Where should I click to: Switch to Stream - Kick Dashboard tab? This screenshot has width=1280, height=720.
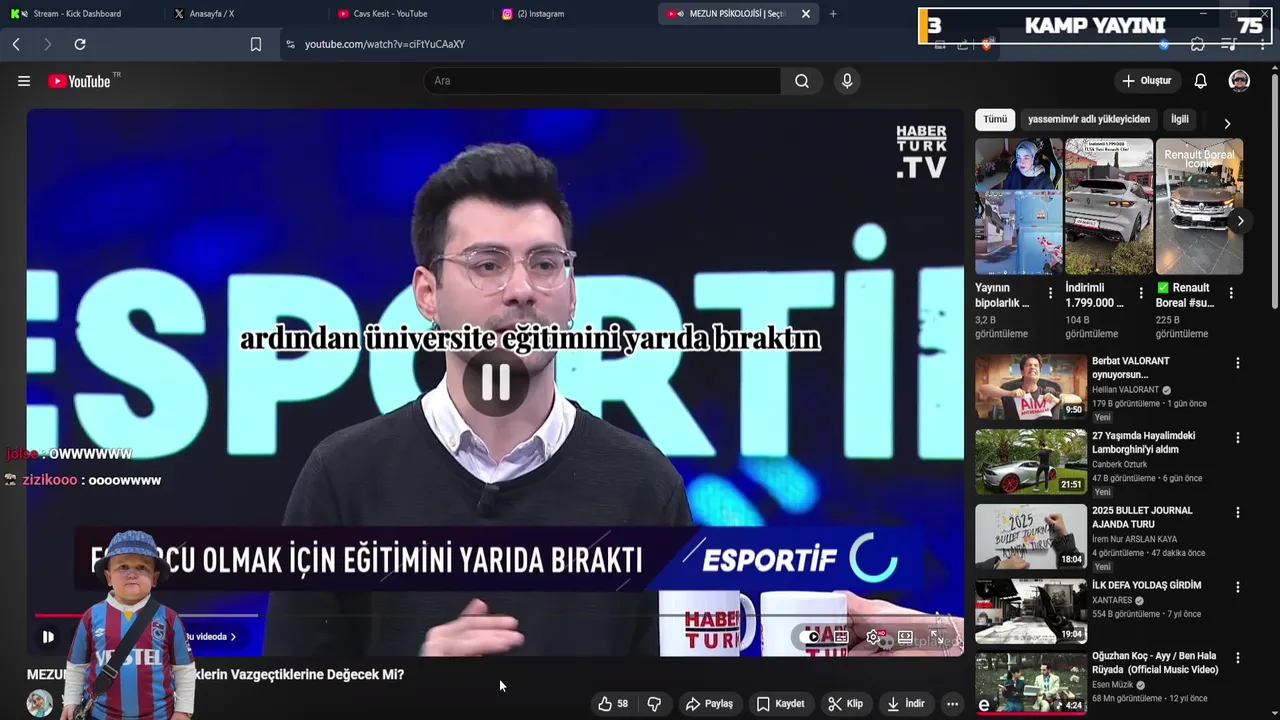coord(80,14)
